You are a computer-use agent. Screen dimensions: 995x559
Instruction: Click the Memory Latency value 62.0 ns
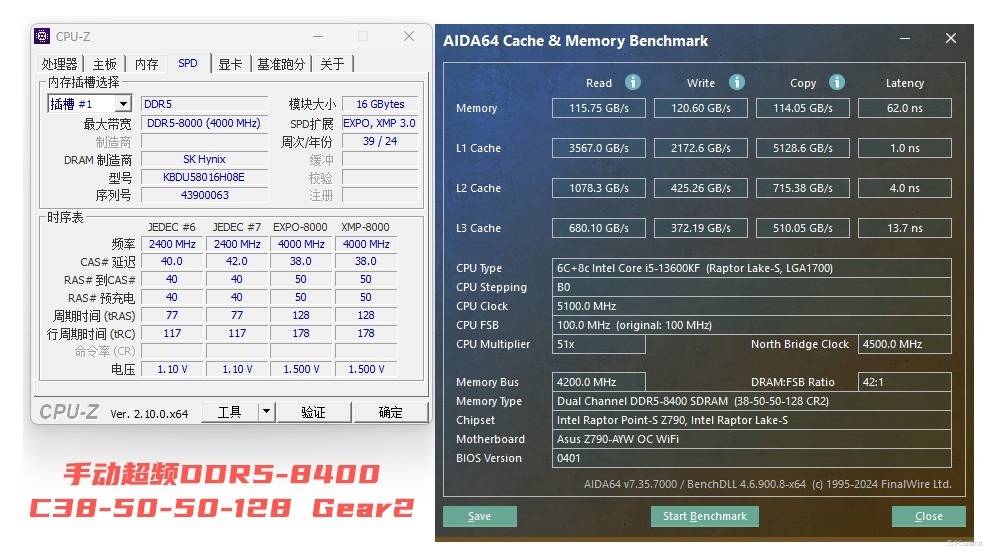(x=905, y=108)
